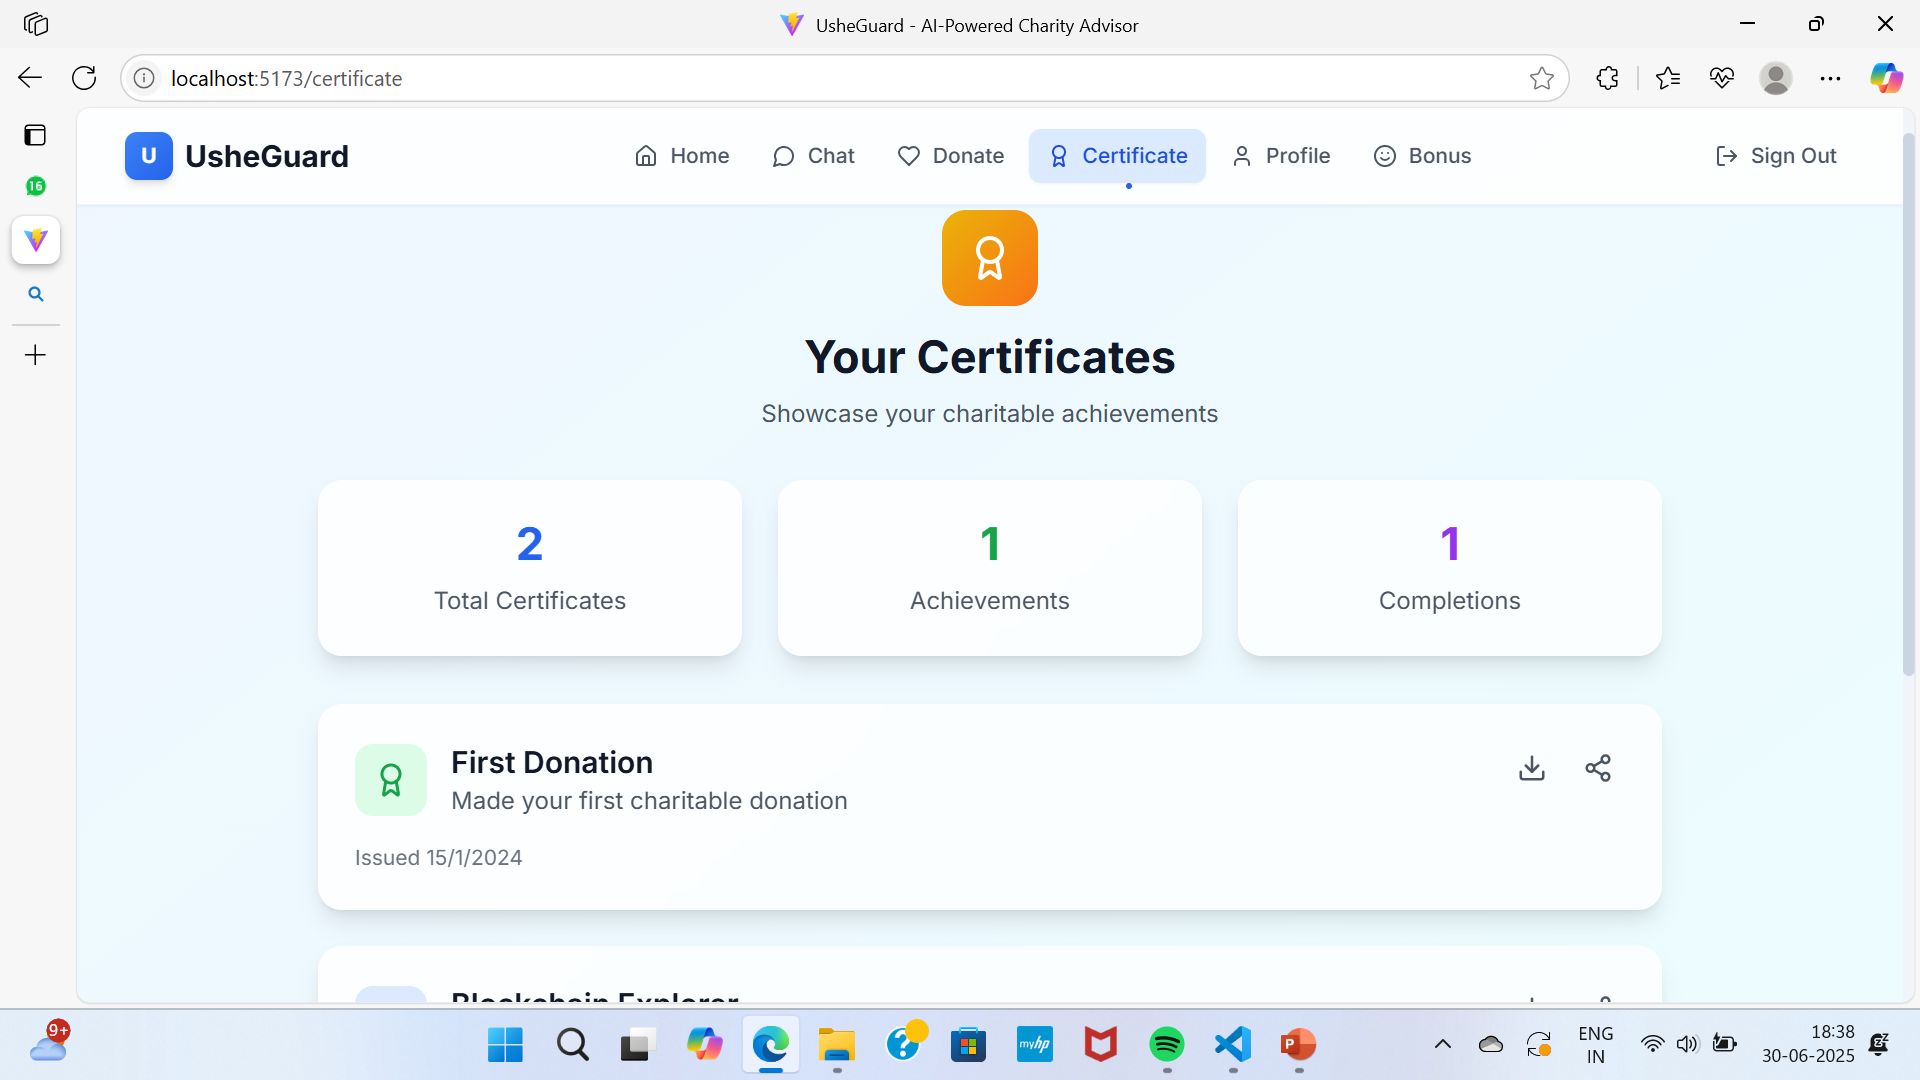Click the UsheGuard logo icon
Viewport: 1920px width, 1080px height.
148,156
